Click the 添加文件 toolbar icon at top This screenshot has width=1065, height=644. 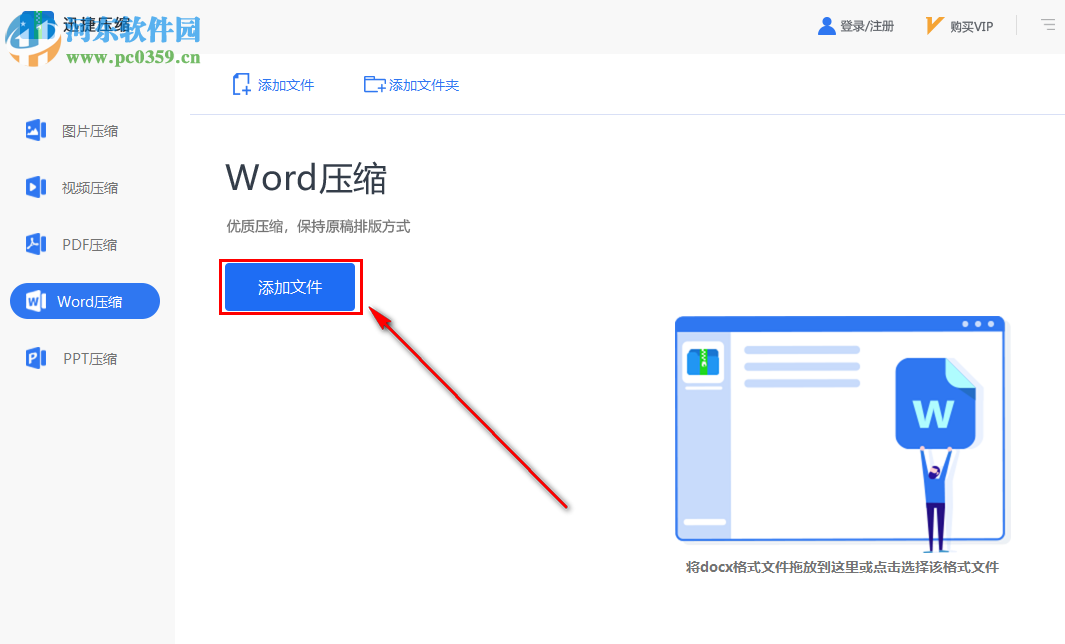coord(240,84)
